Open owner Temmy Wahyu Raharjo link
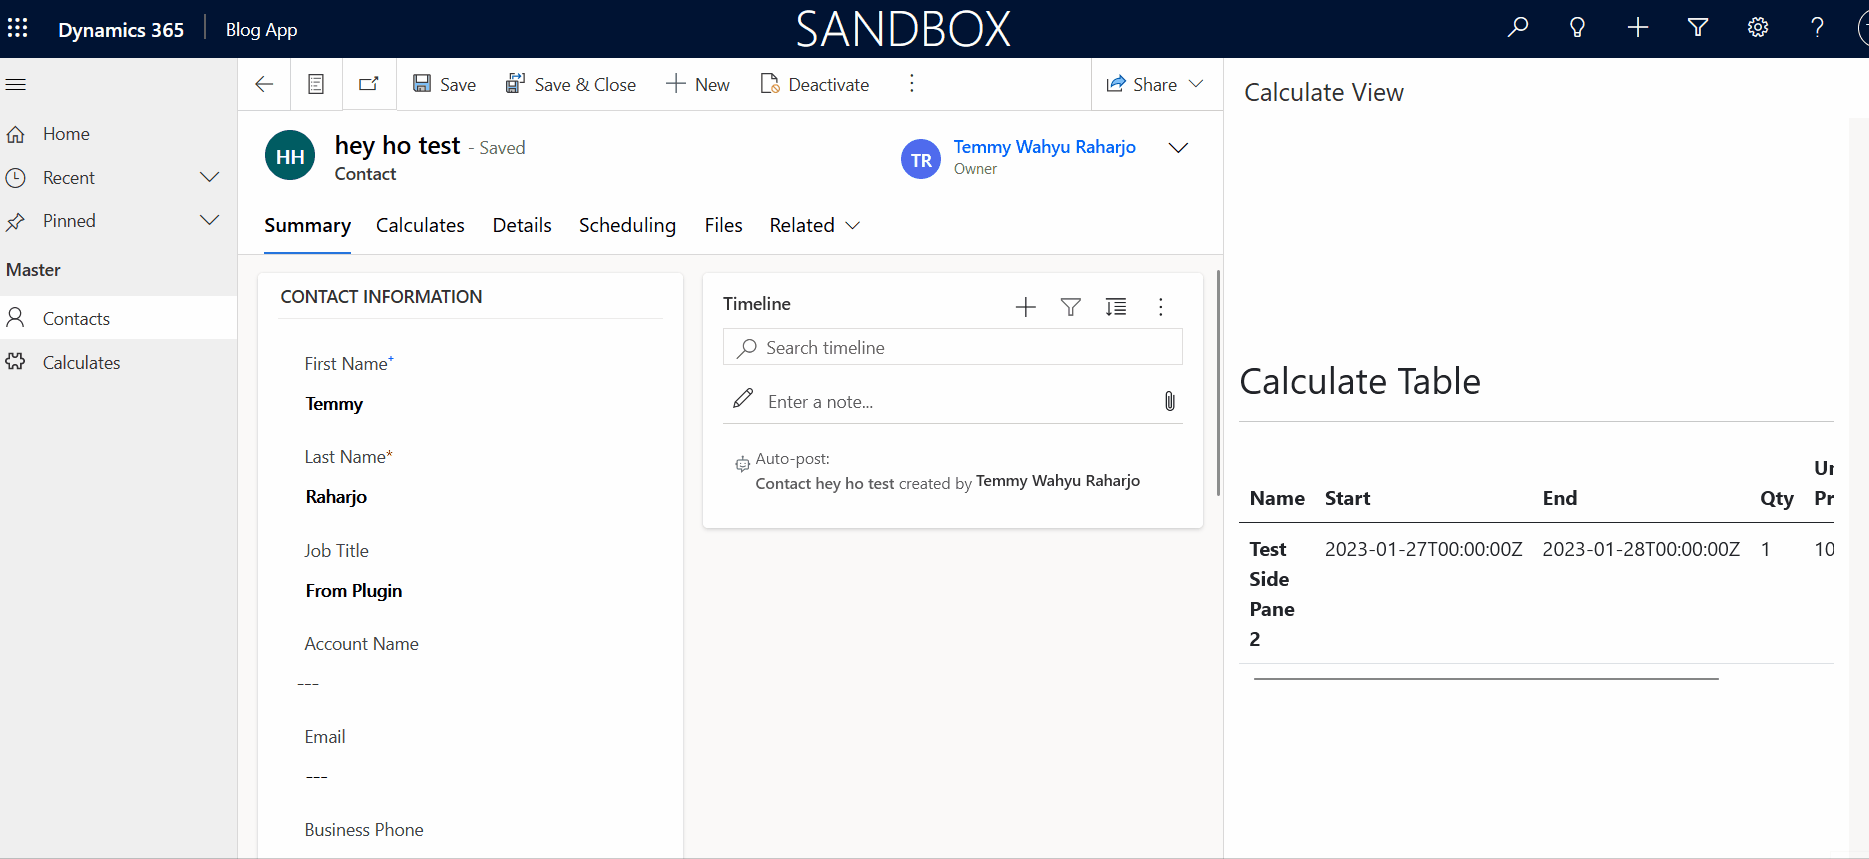 (x=1044, y=147)
